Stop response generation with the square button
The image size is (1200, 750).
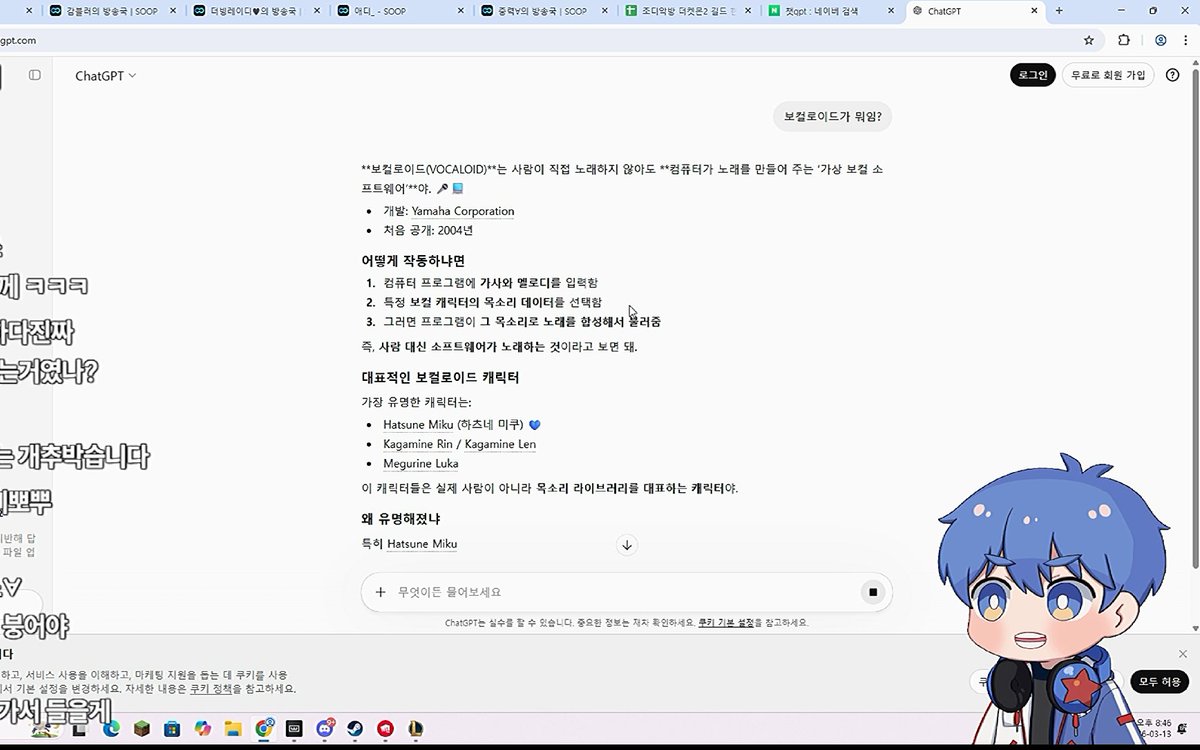[x=872, y=592]
